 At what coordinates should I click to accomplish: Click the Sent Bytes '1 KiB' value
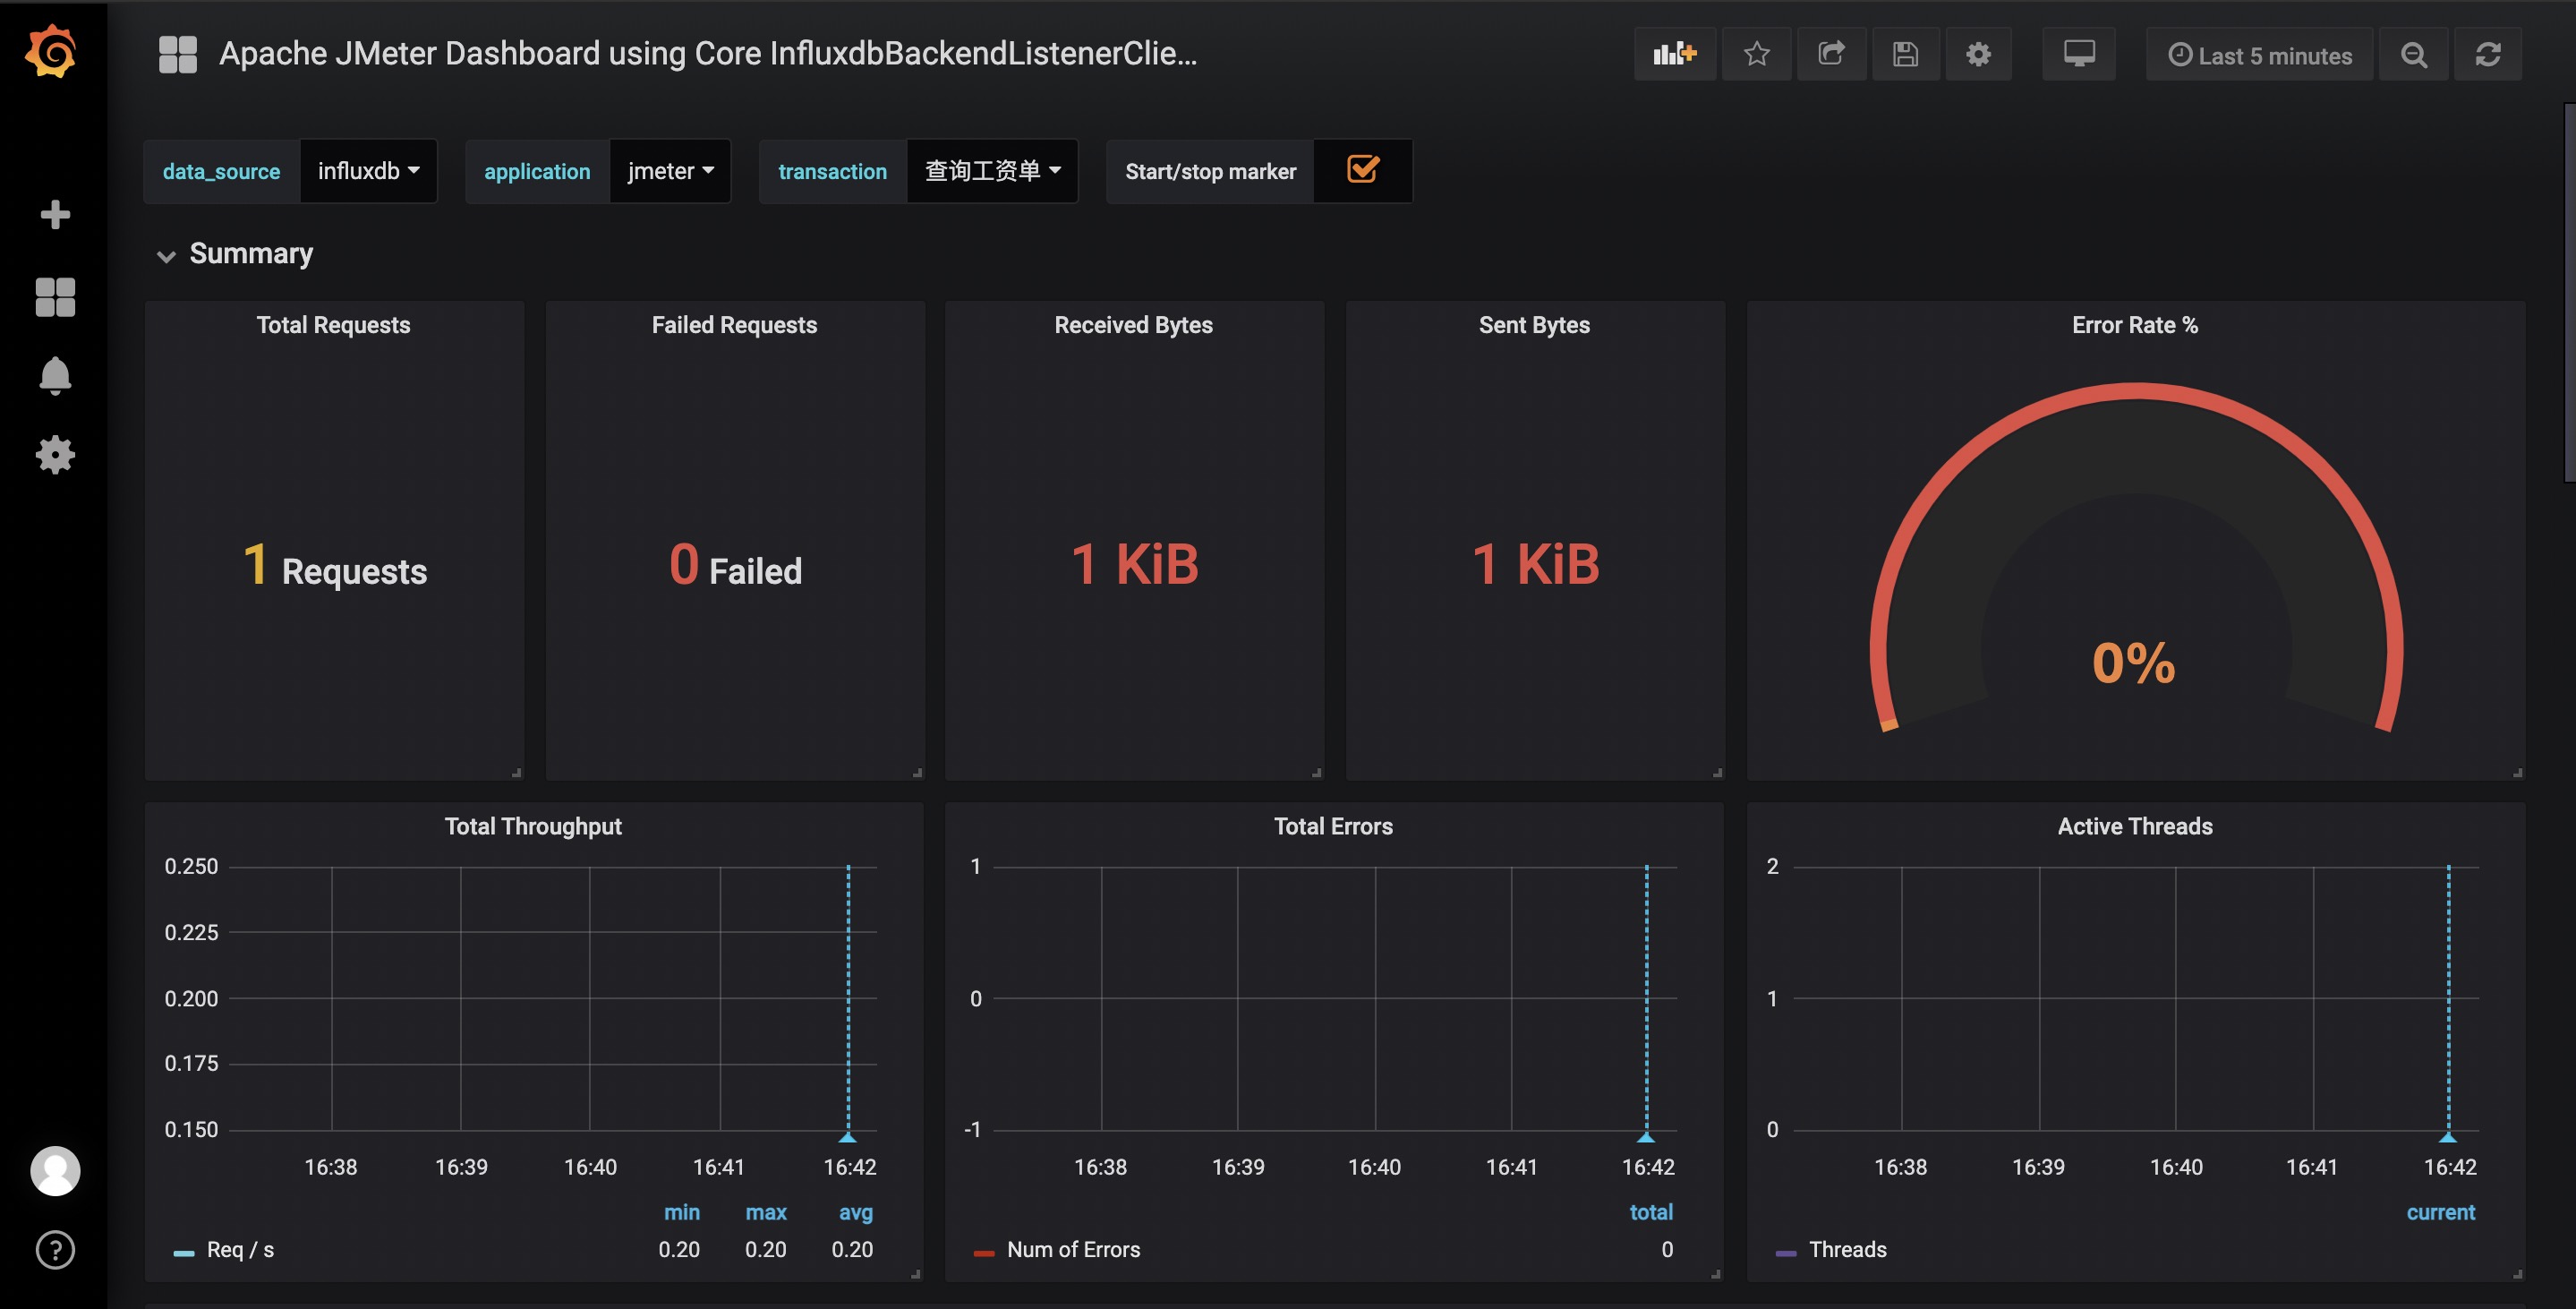pos(1535,564)
